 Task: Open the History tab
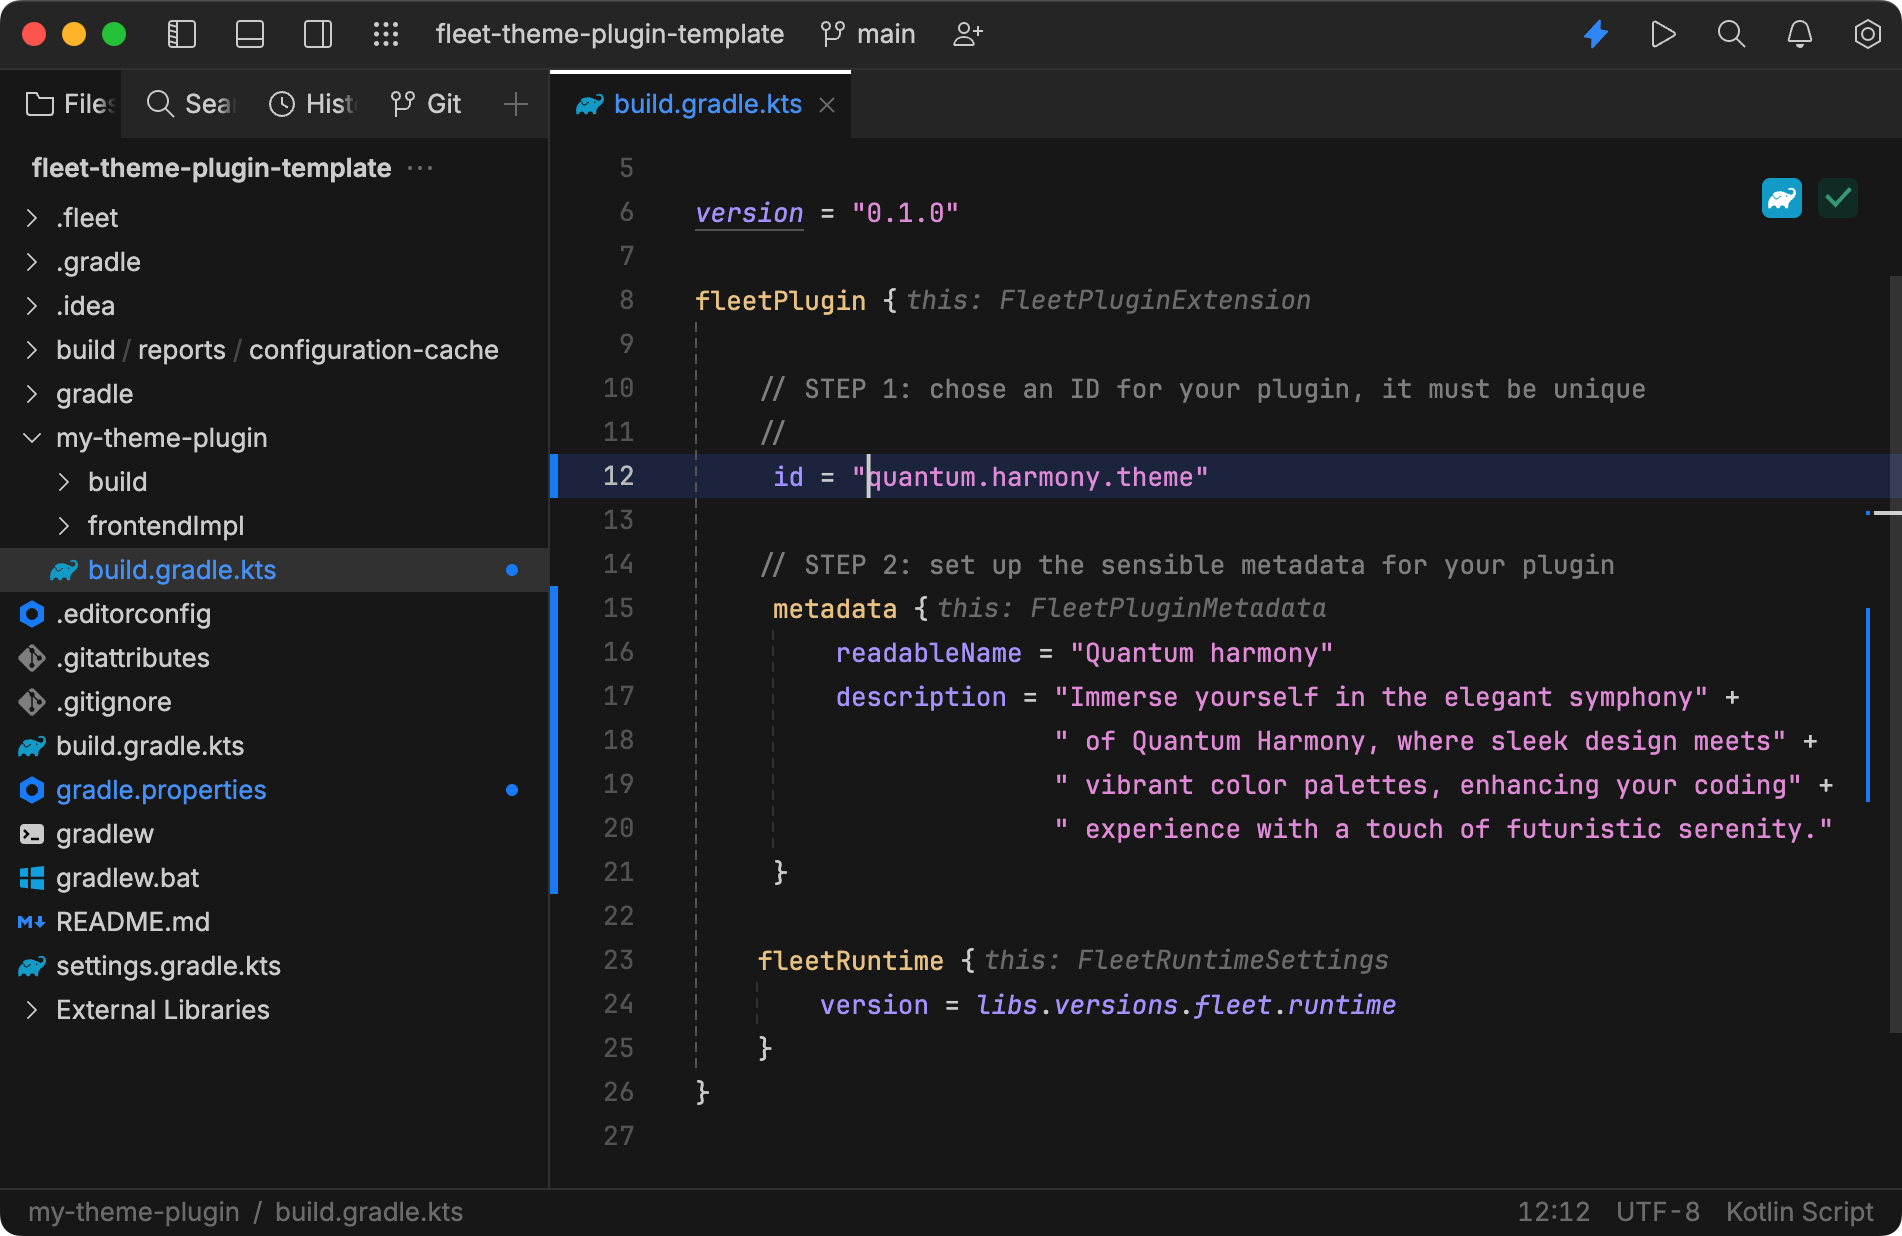point(310,103)
